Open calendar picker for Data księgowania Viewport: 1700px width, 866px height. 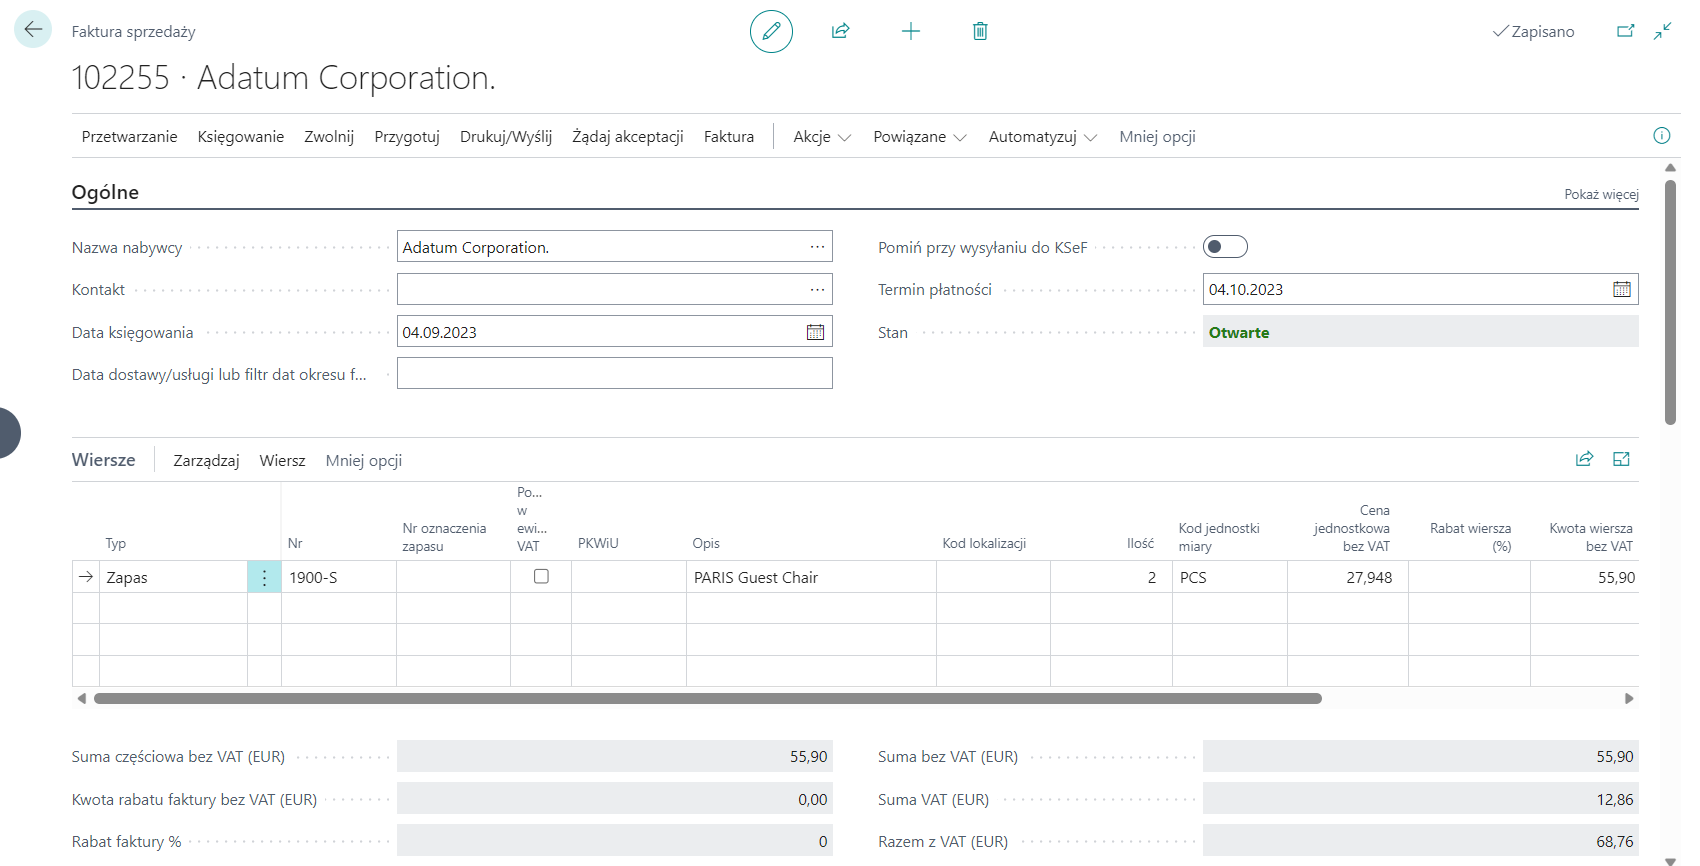(815, 332)
